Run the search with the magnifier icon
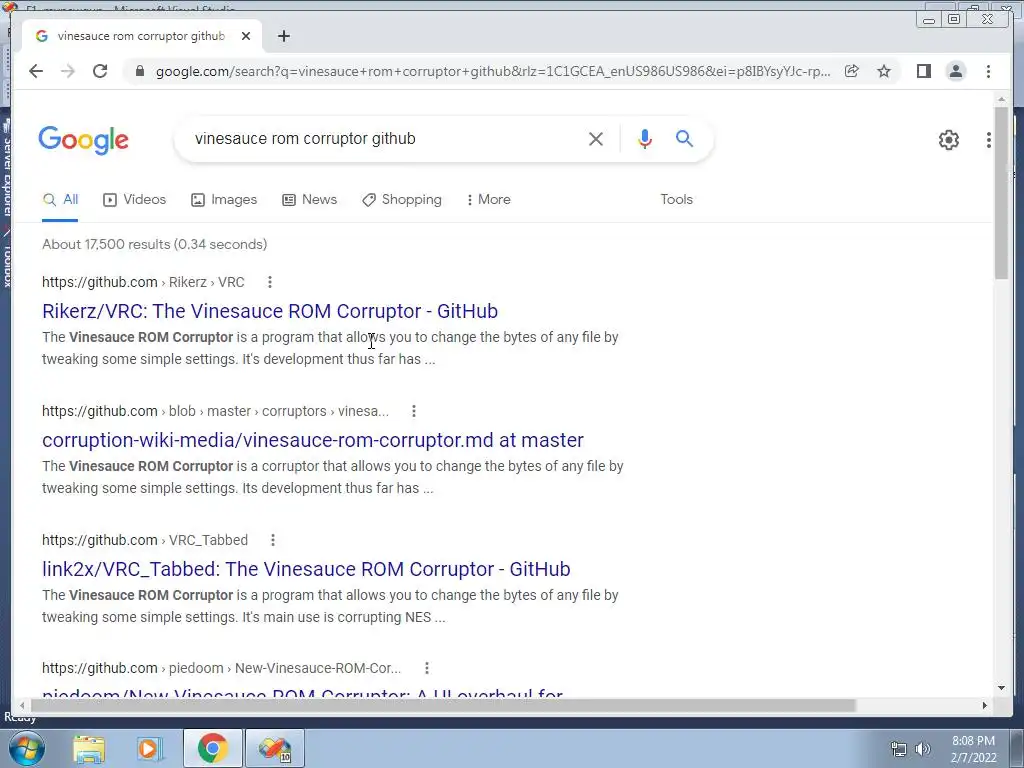 pyautogui.click(x=684, y=138)
